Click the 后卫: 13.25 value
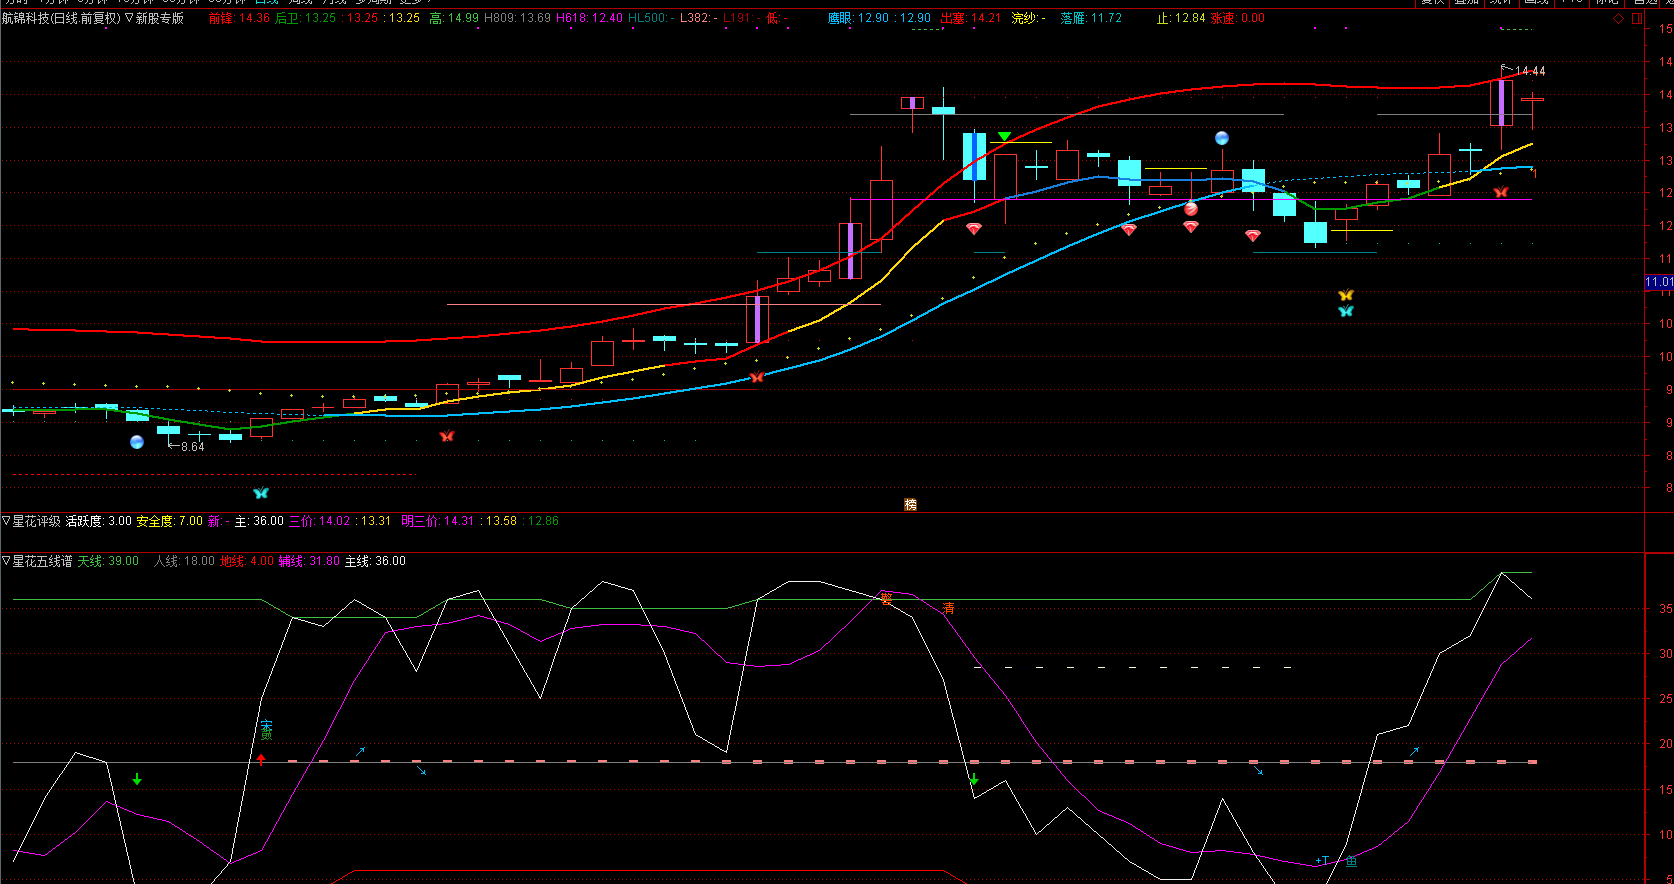Screen dimensions: 1674x884 (305, 18)
